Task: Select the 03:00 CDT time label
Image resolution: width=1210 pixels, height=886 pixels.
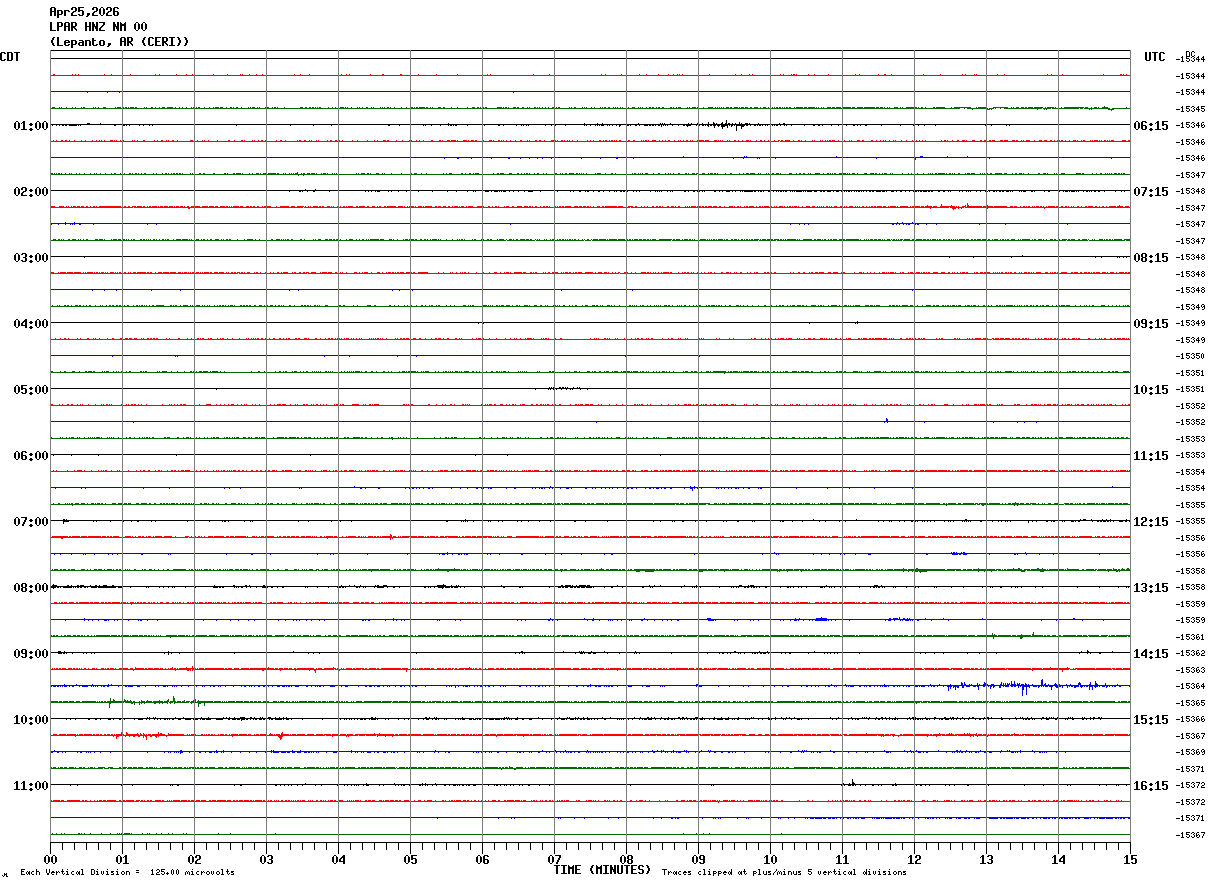Action: click(31, 258)
